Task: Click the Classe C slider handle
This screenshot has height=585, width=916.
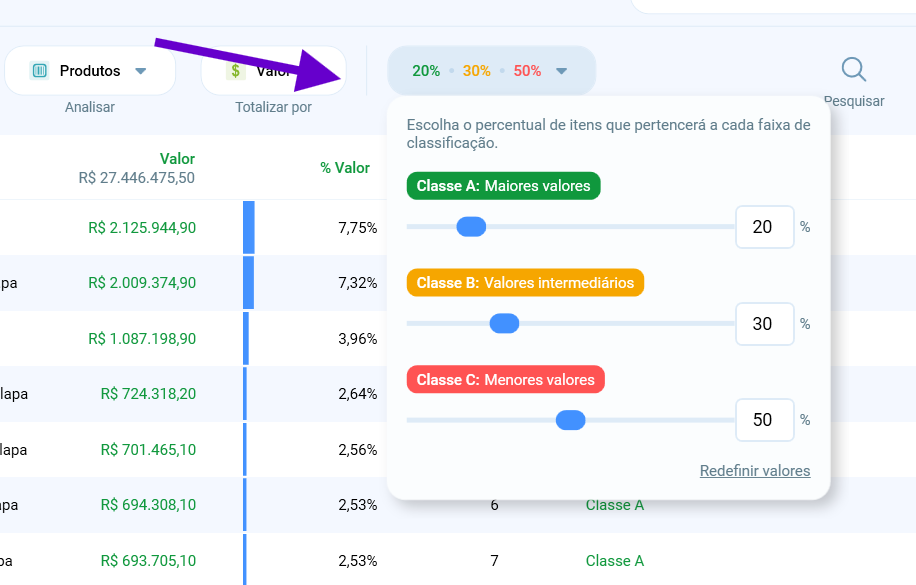Action: [570, 420]
